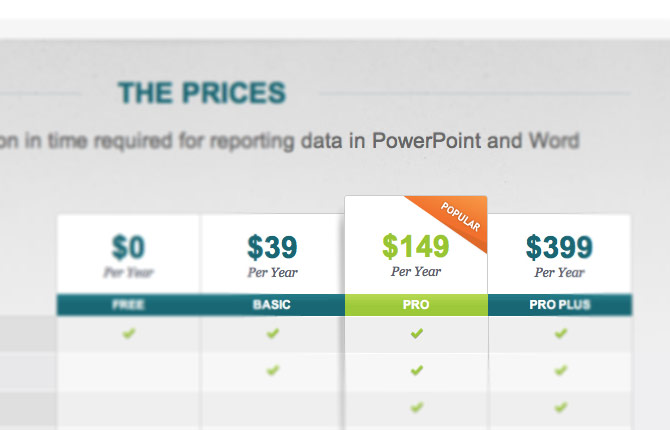Click the PRO plan second-row checkmark
The width and height of the screenshot is (670, 430).
click(417, 370)
